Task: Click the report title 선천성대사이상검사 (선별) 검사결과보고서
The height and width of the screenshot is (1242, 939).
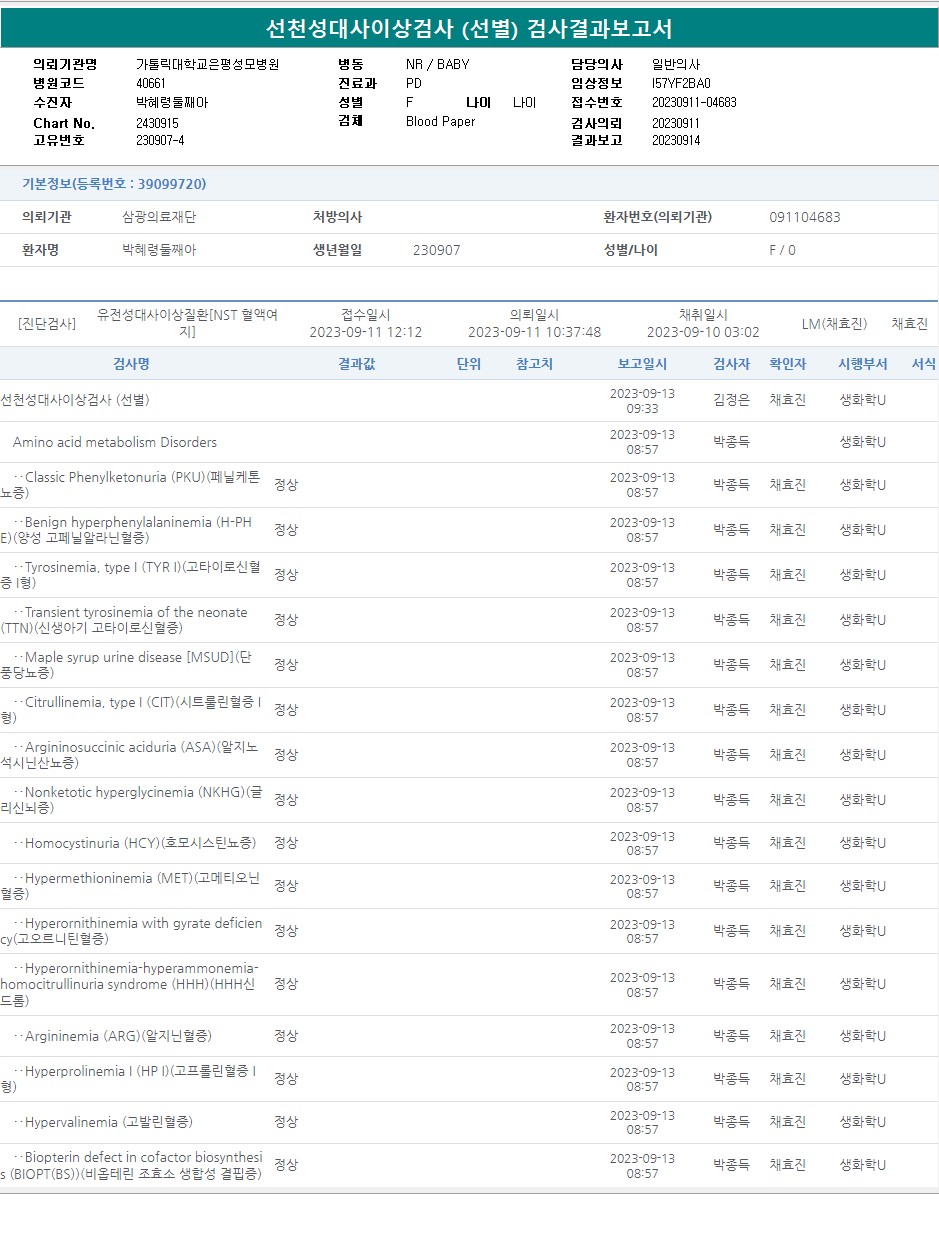Action: click(x=469, y=28)
